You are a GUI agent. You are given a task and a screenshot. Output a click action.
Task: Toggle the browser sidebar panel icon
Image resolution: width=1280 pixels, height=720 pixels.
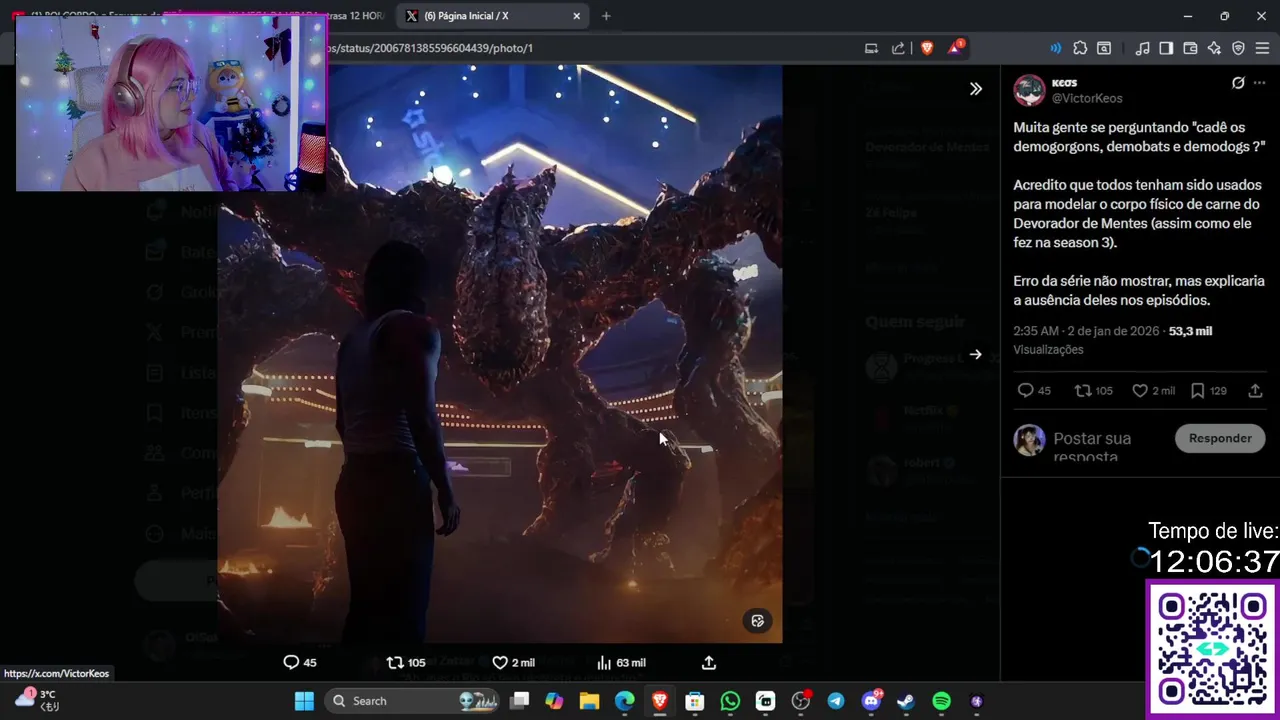1166,48
